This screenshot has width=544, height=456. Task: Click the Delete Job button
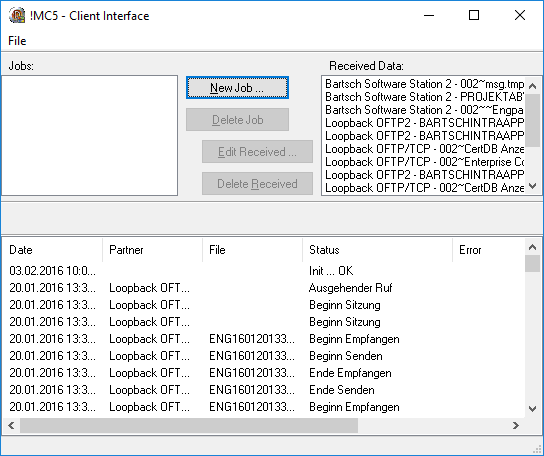tap(237, 120)
